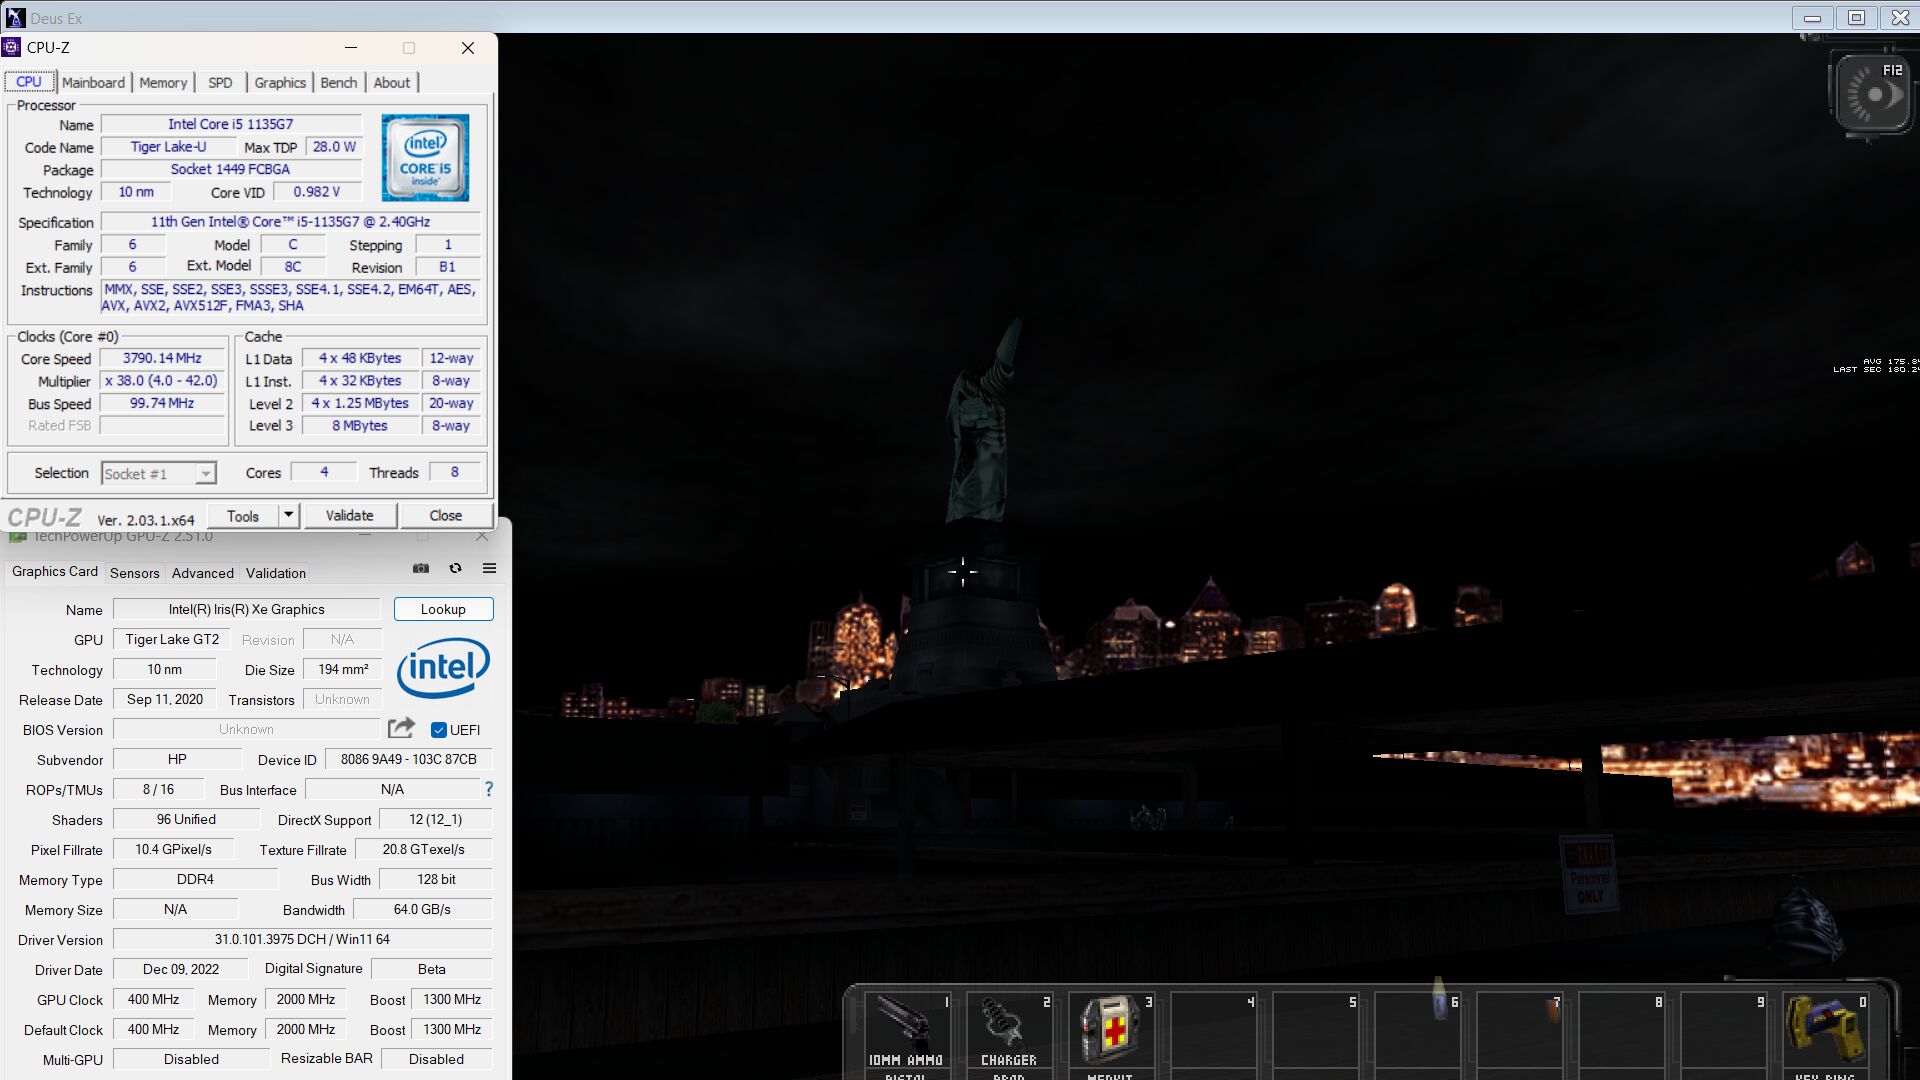The image size is (1920, 1080).
Task: Click the Core Speed value 3790.14 MHz
Action: (x=162, y=358)
